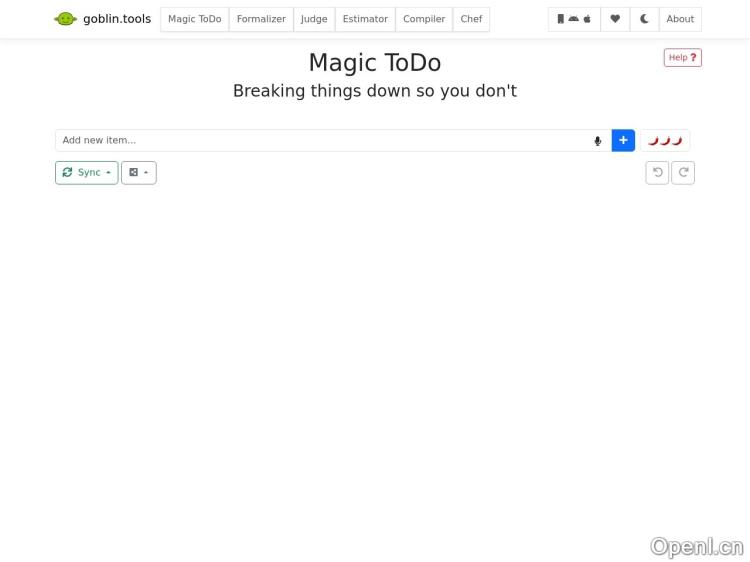Open the Help button

tap(682, 58)
